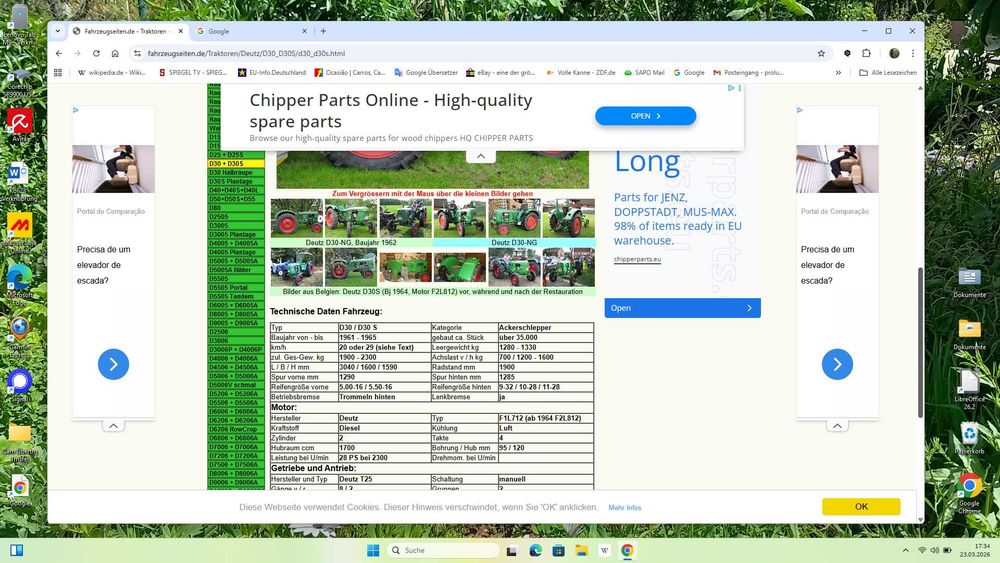Viewport: 1000px width, 563px height.
Task: Show hidden system tray icons
Action: point(905,550)
